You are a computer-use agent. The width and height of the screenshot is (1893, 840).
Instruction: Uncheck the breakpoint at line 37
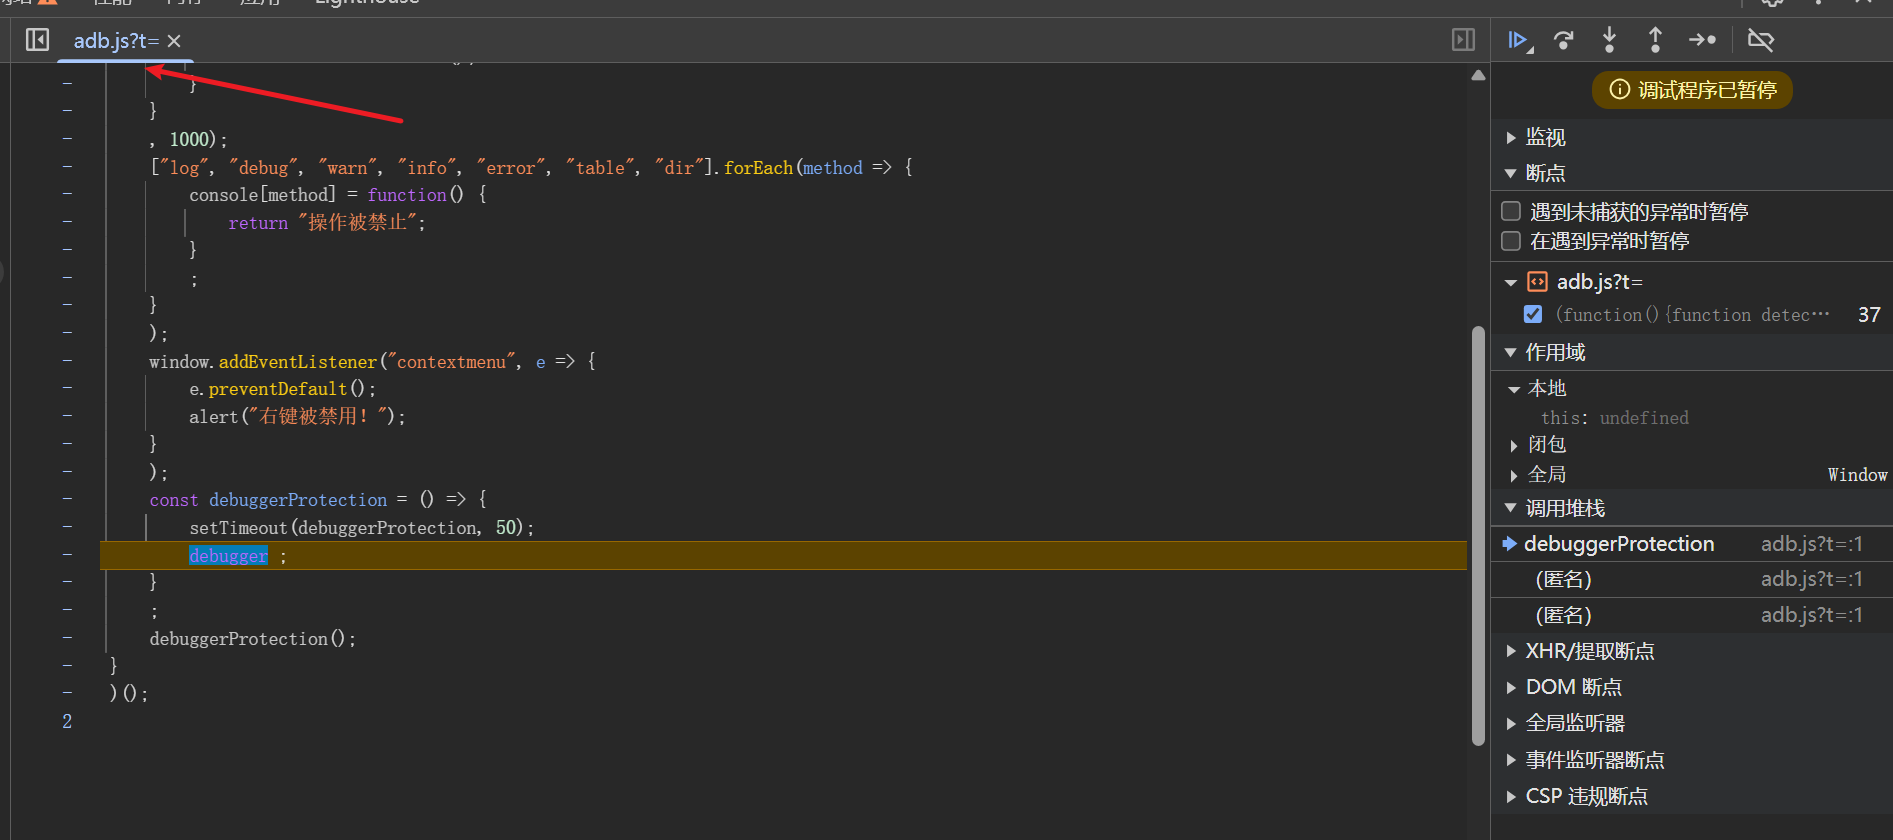tap(1532, 314)
